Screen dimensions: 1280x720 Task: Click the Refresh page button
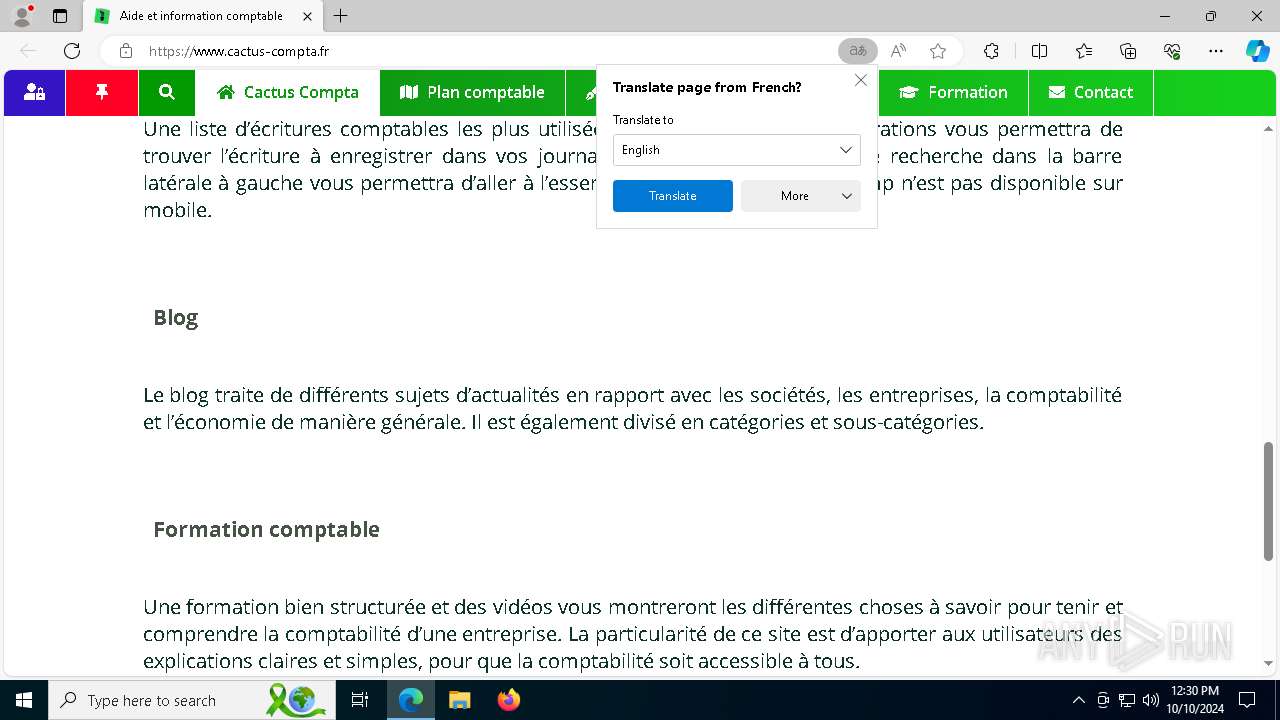[x=72, y=51]
